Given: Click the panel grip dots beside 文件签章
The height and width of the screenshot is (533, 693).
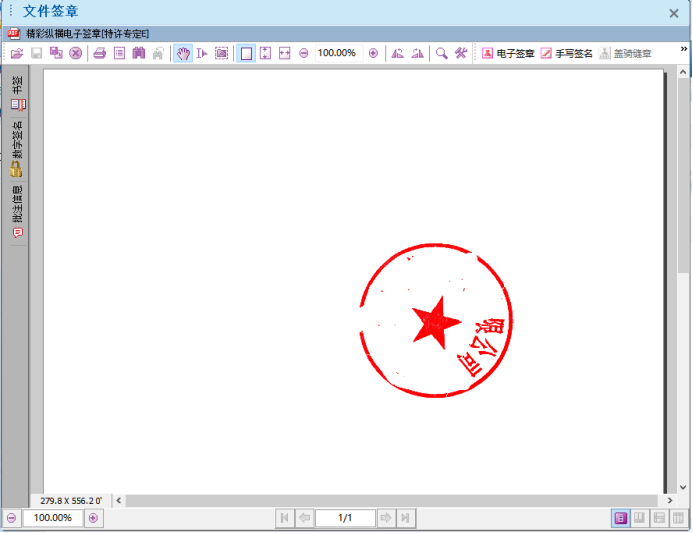Looking at the screenshot, I should pos(11,11).
